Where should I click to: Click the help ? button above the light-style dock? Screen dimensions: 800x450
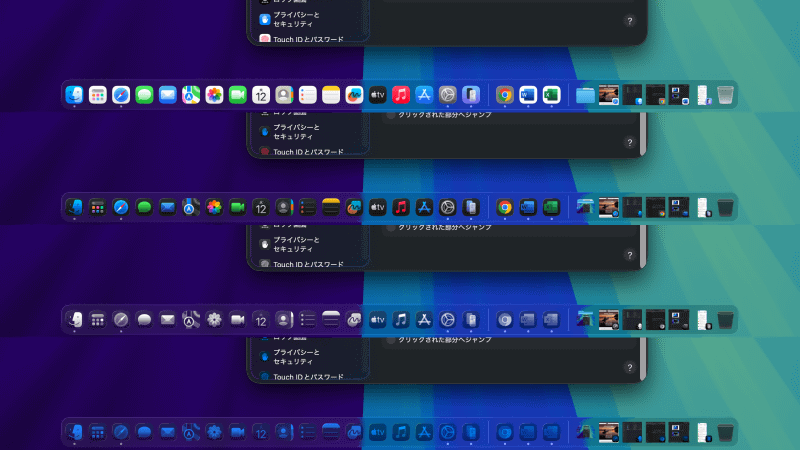point(630,21)
